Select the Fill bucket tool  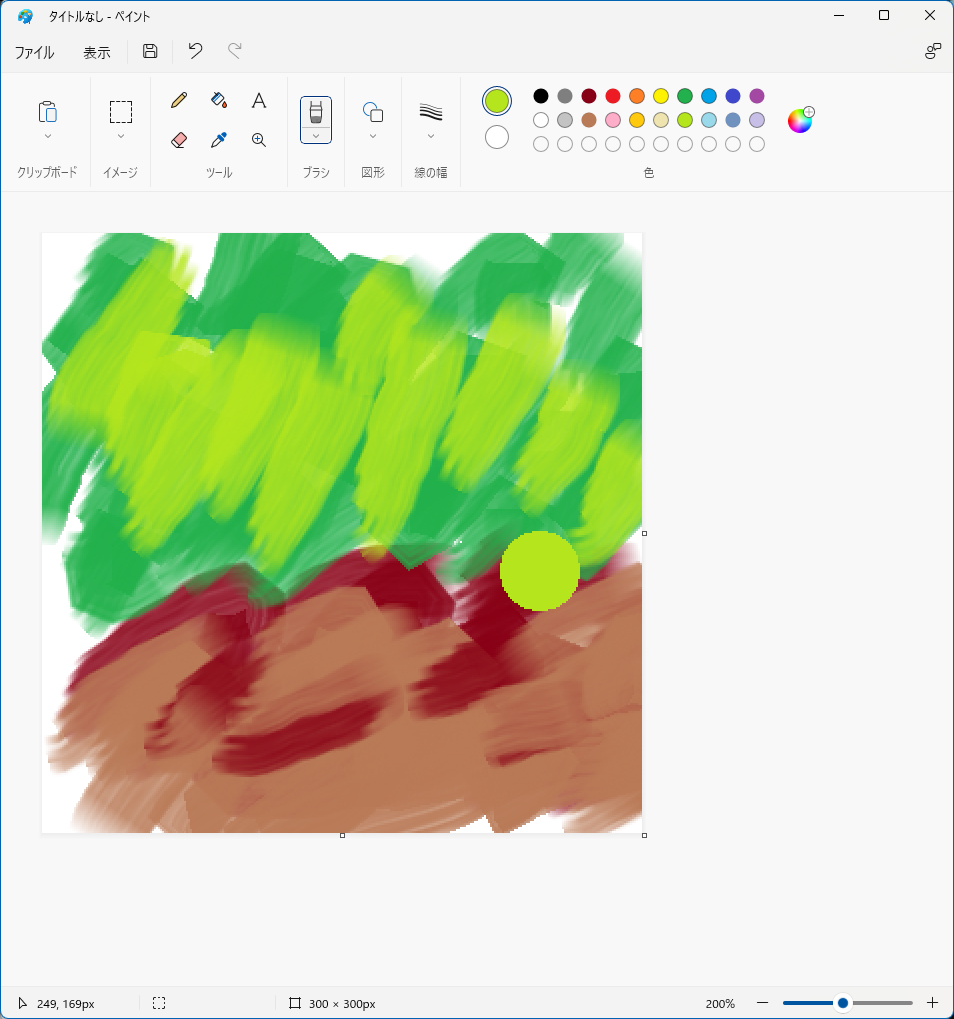point(219,100)
